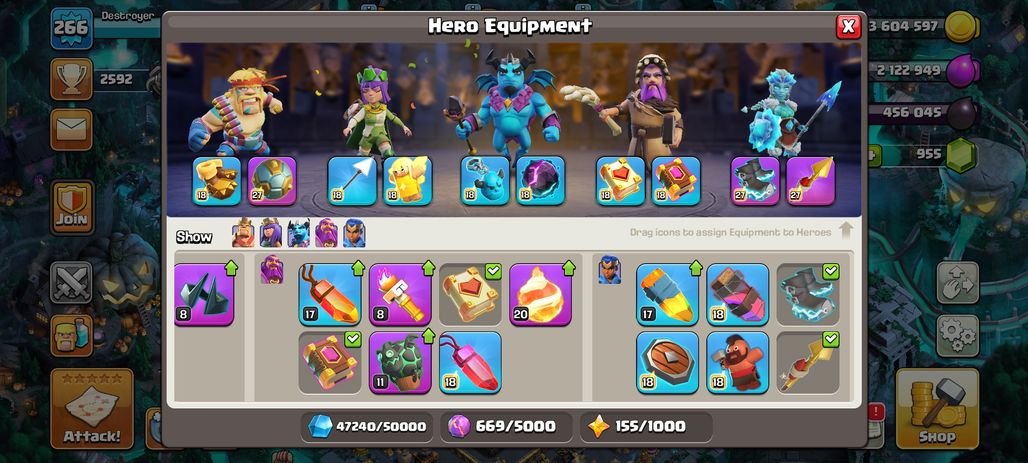Filter equipment by Barbarian King portrait
The image size is (1028, 463).
(x=243, y=233)
